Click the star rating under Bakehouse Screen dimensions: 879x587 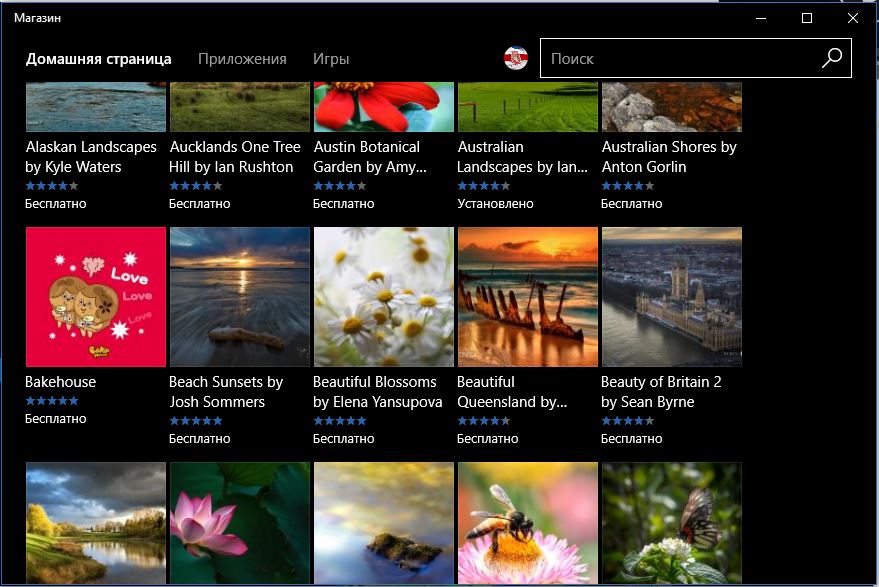[x=52, y=401]
